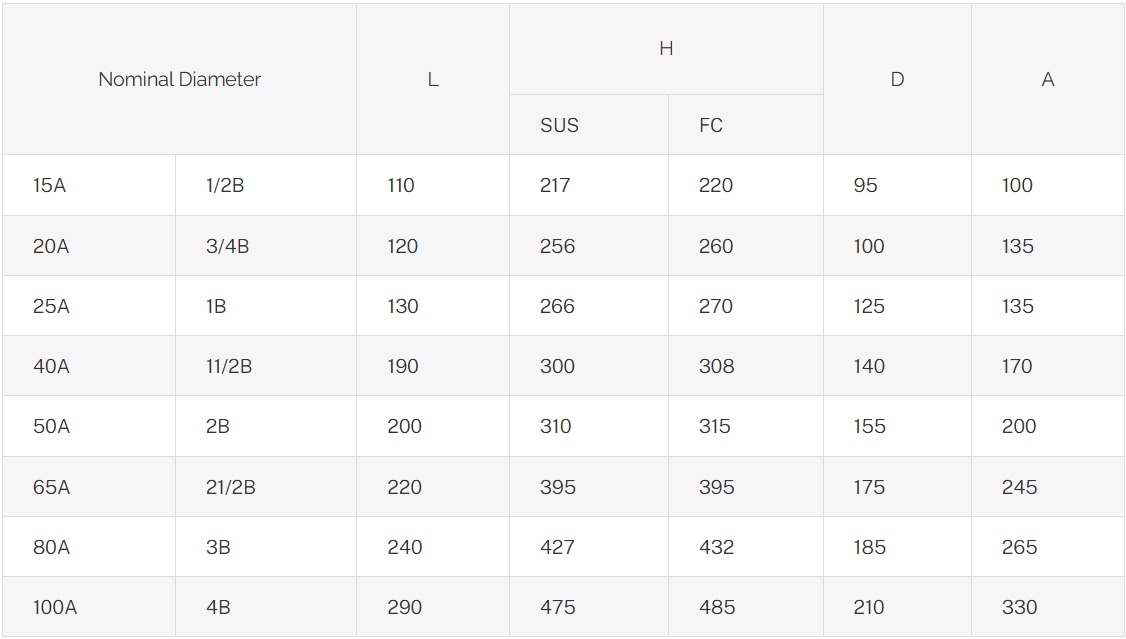Screen dimensions: 1126x639
Task: Select the FC value 485
Action: tap(717, 607)
